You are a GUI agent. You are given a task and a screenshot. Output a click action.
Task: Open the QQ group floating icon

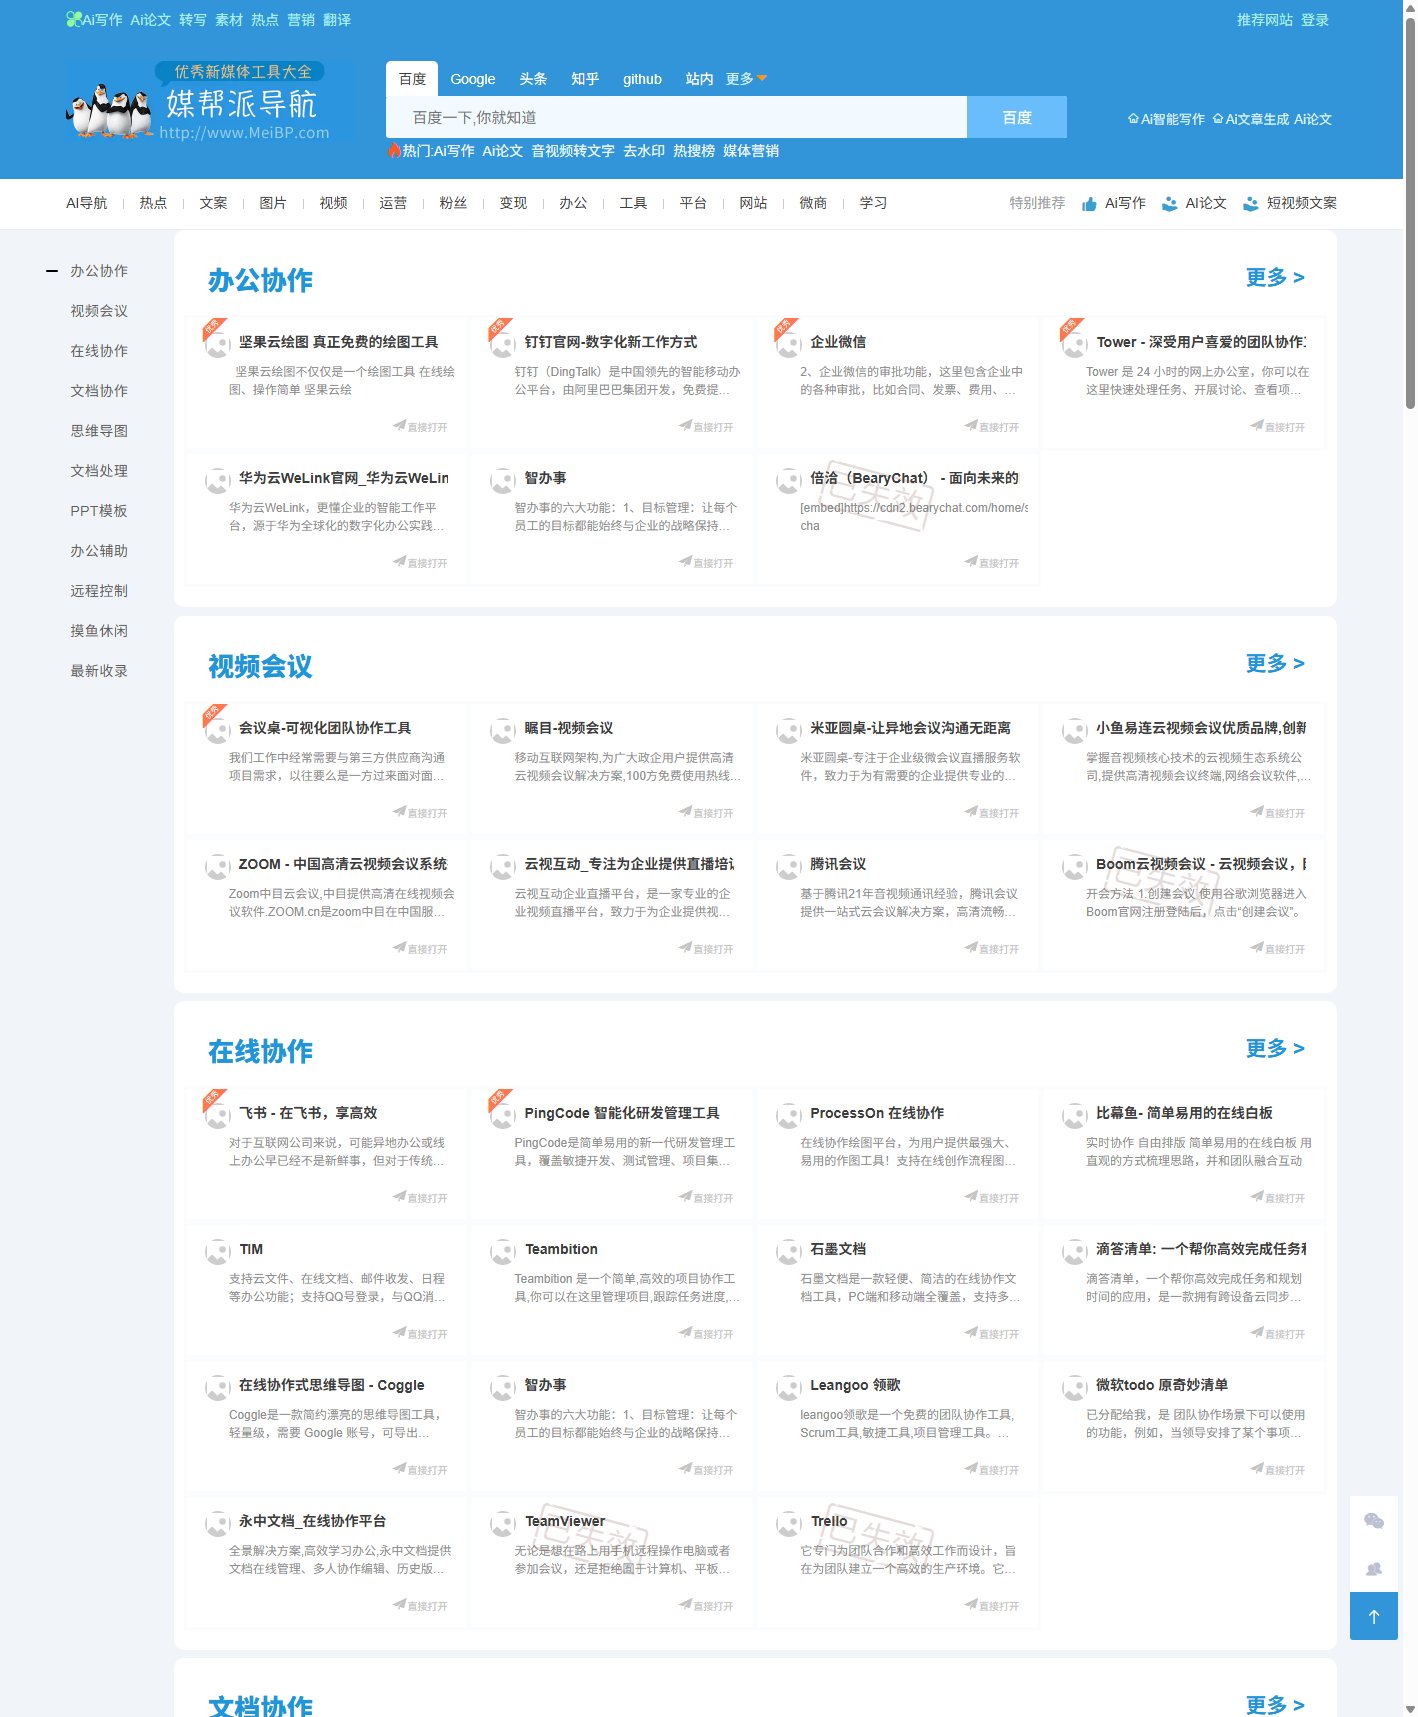[x=1374, y=1569]
